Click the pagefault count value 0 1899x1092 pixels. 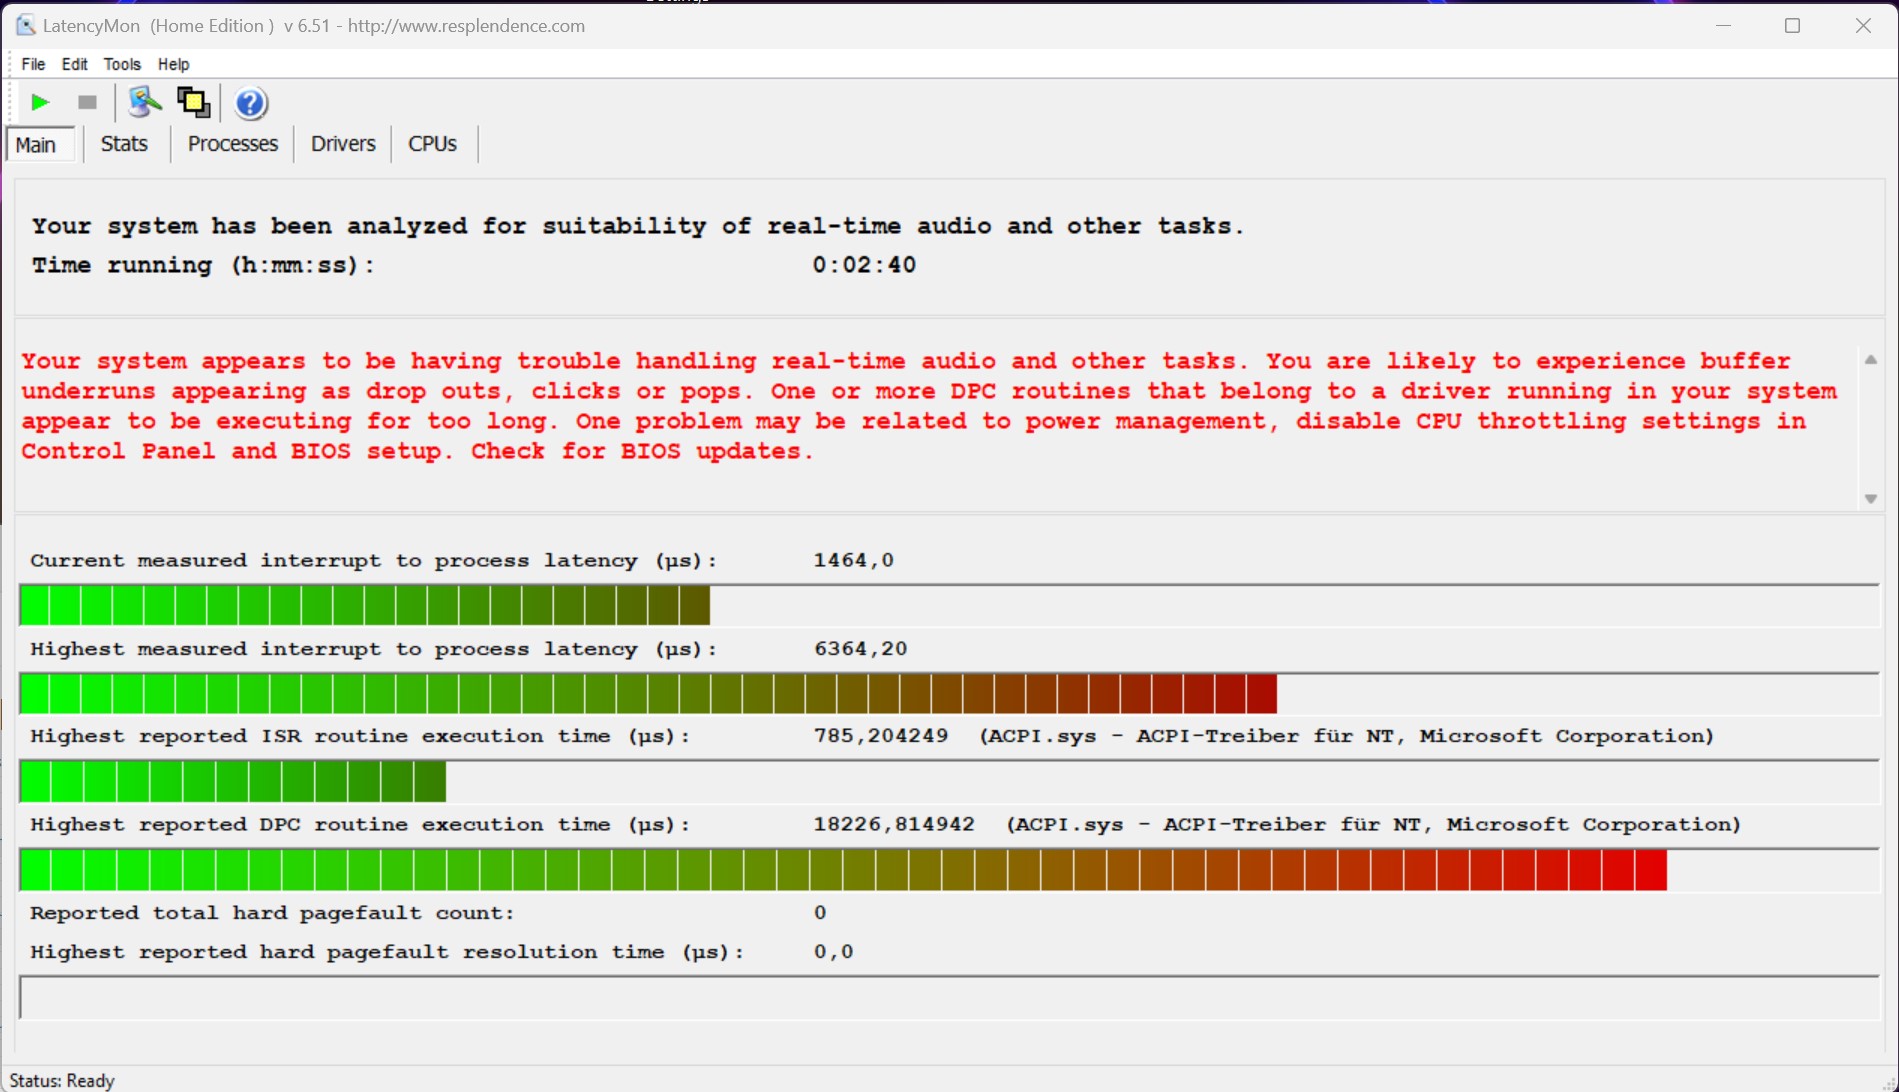(x=820, y=912)
